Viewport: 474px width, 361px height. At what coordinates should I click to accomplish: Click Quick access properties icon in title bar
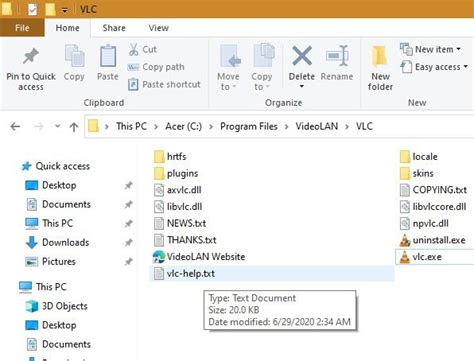point(32,9)
